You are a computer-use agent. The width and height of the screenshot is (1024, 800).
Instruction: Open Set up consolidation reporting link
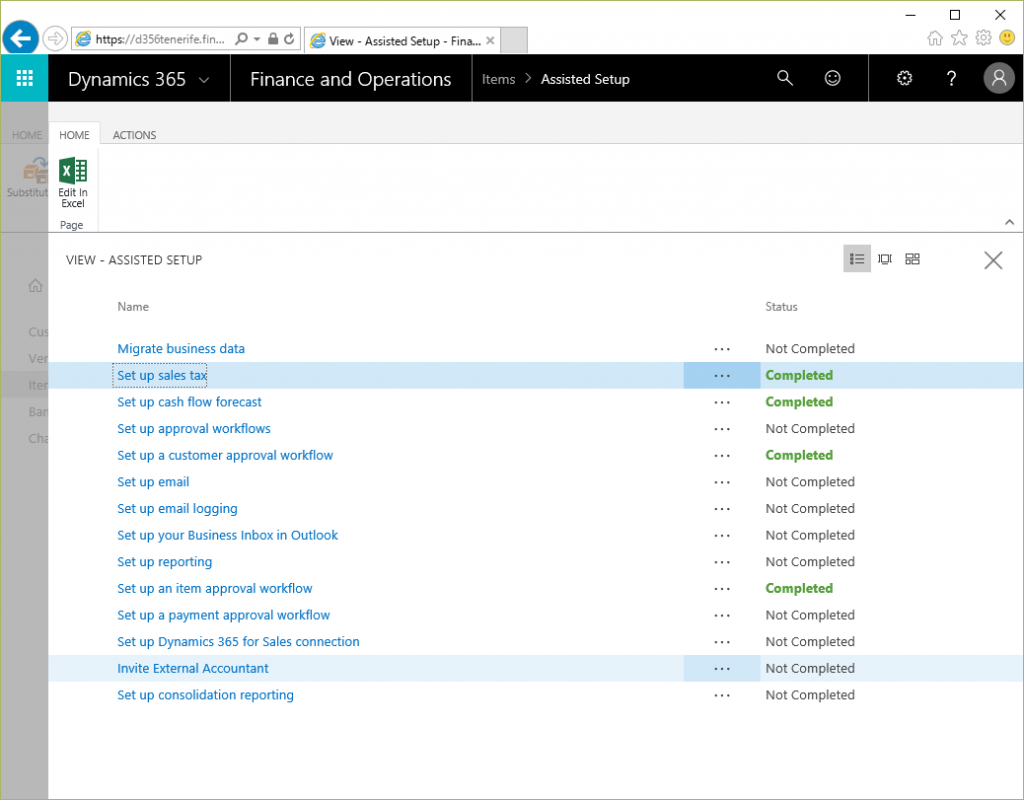(x=205, y=695)
